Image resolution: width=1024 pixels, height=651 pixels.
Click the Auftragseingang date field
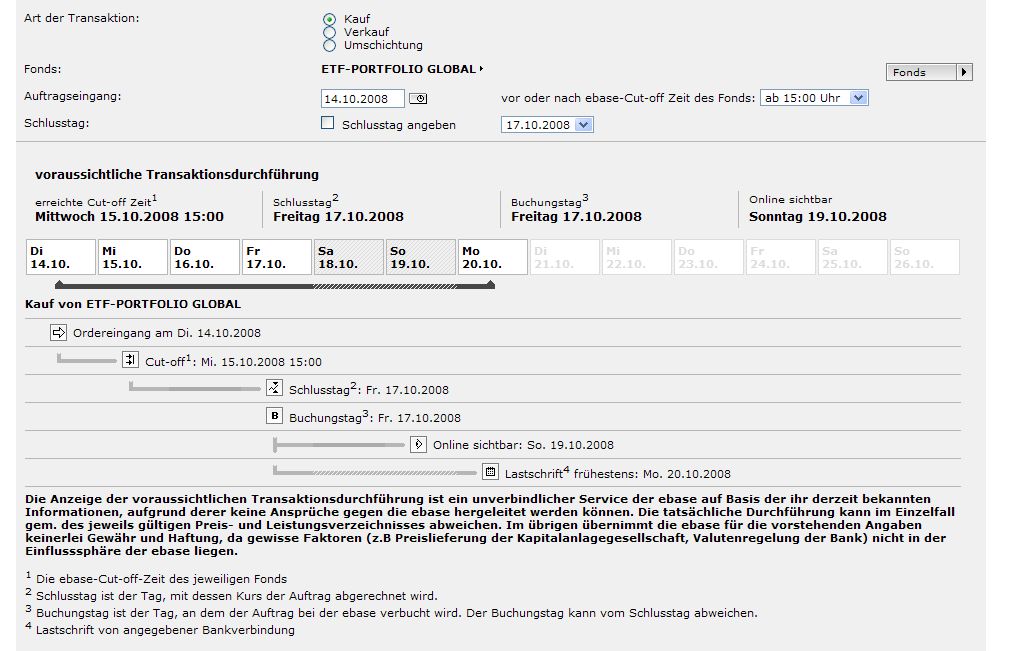tap(362, 99)
